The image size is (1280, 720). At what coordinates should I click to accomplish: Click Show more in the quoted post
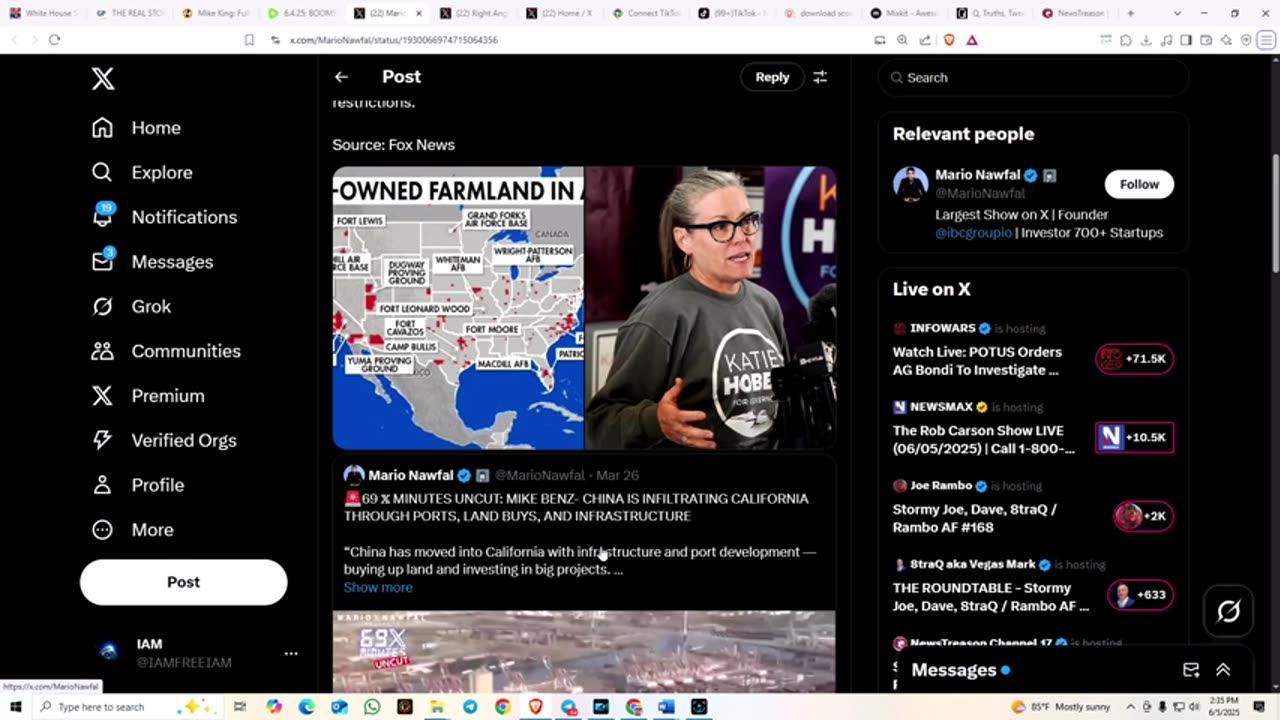pyautogui.click(x=378, y=587)
